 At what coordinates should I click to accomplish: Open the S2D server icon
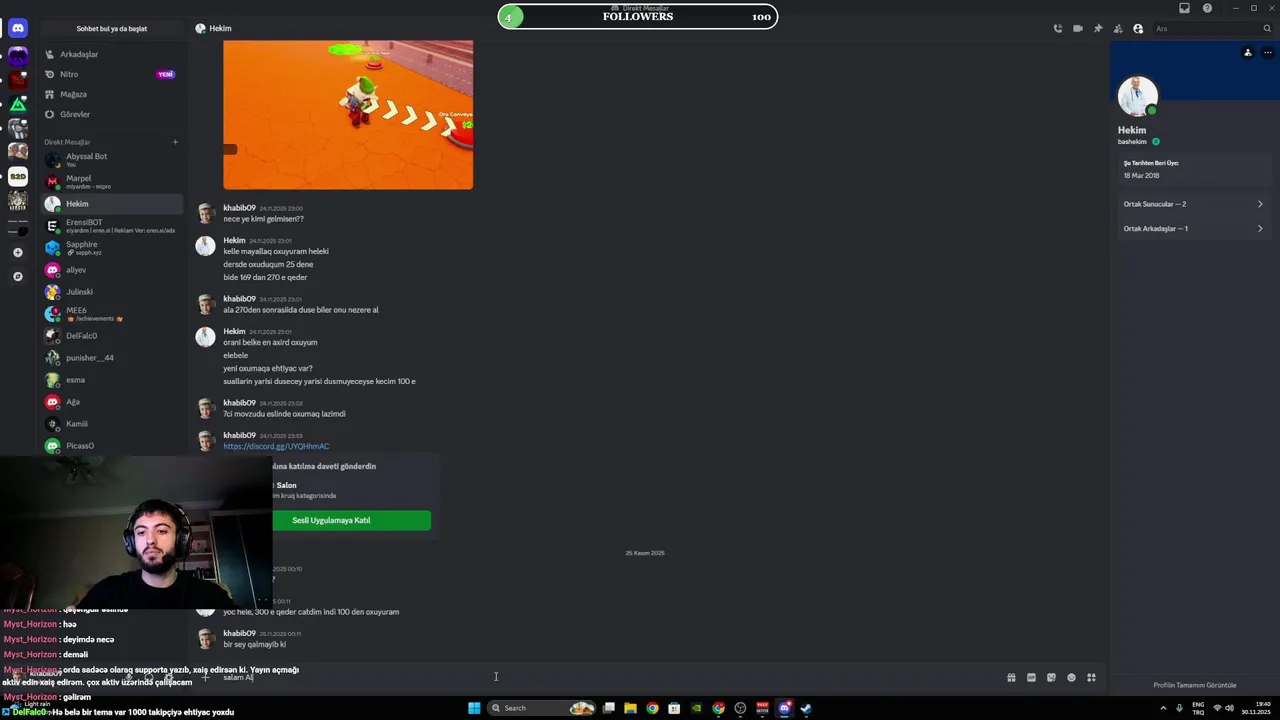(x=17, y=176)
